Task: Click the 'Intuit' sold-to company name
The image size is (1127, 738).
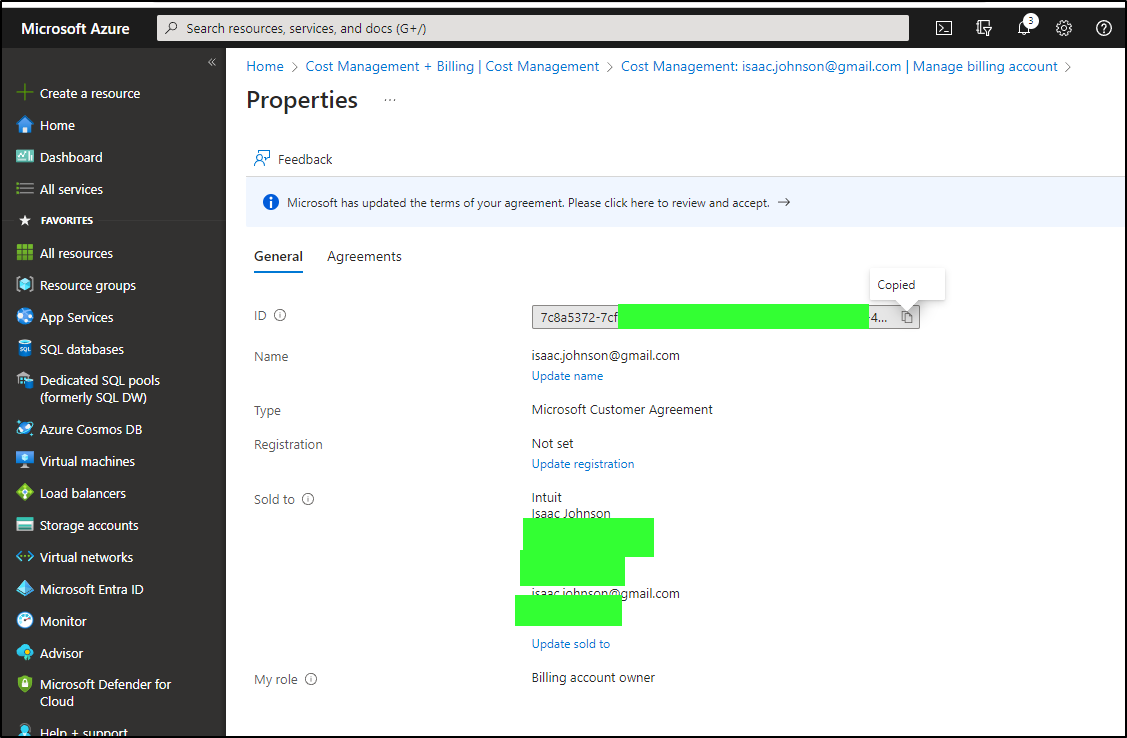Action: coord(547,497)
